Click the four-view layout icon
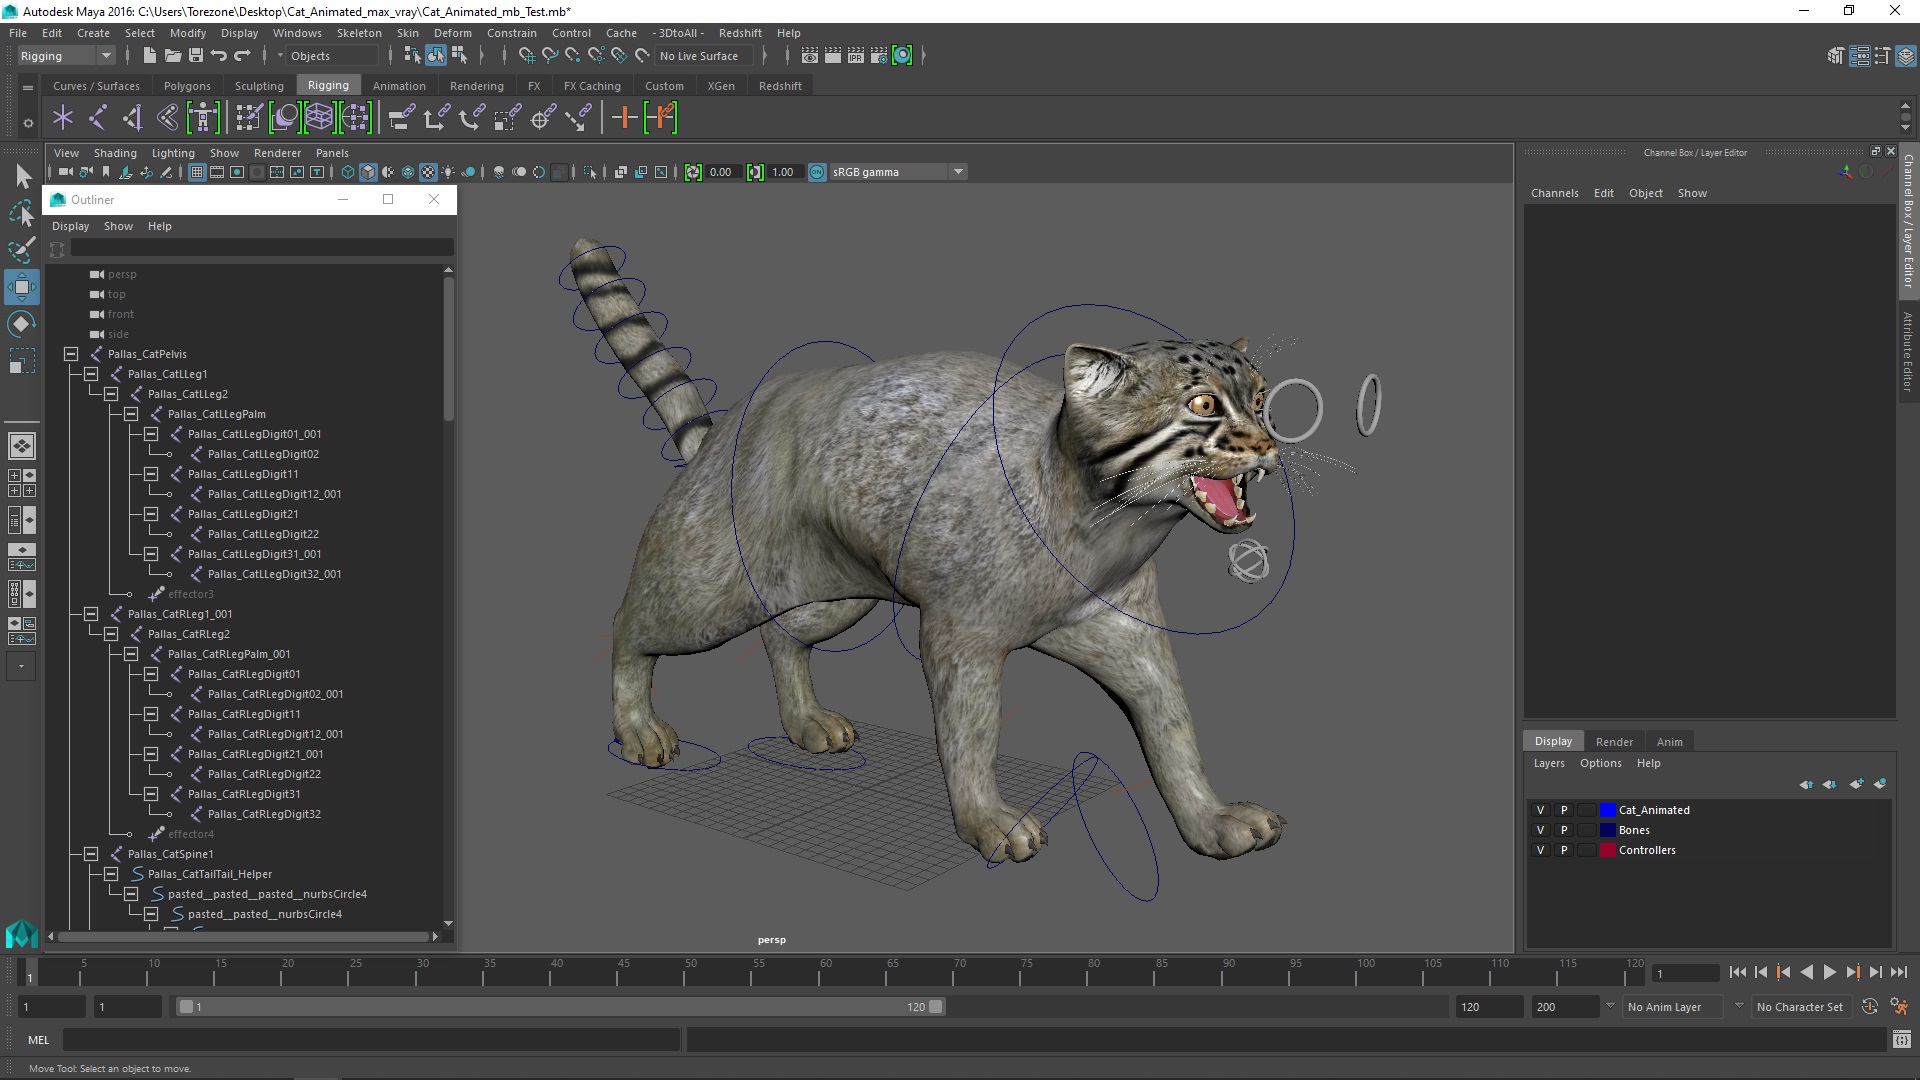1920x1080 pixels. click(21, 483)
